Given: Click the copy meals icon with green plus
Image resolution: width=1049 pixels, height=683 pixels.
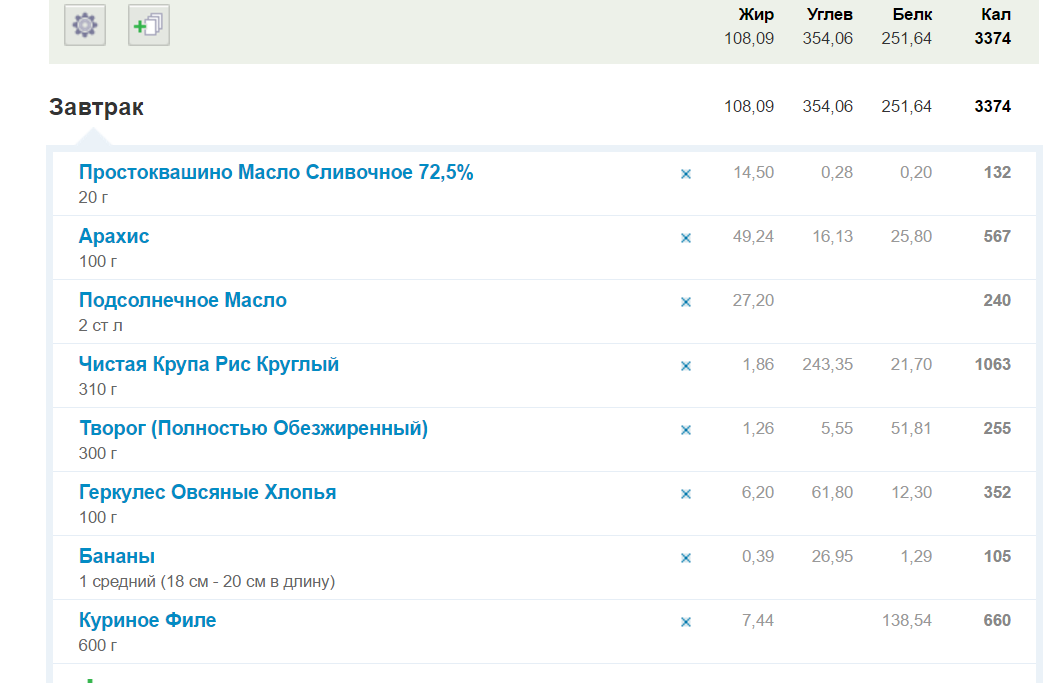Looking at the screenshot, I should click(149, 25).
